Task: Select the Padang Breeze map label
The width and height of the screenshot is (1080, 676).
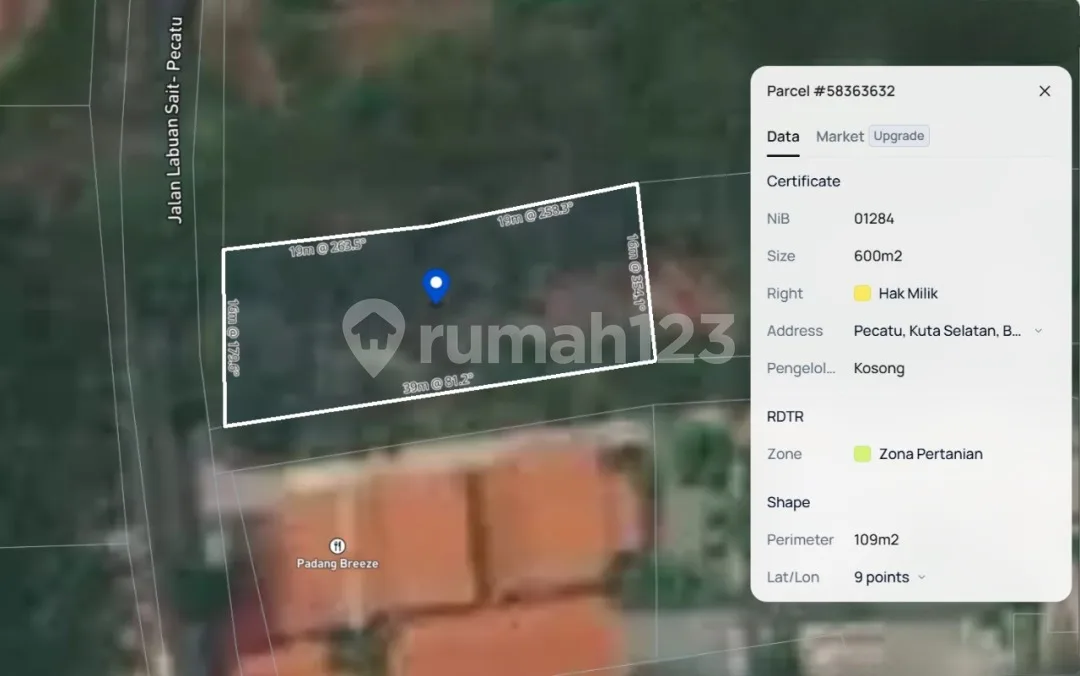Action: click(x=338, y=564)
